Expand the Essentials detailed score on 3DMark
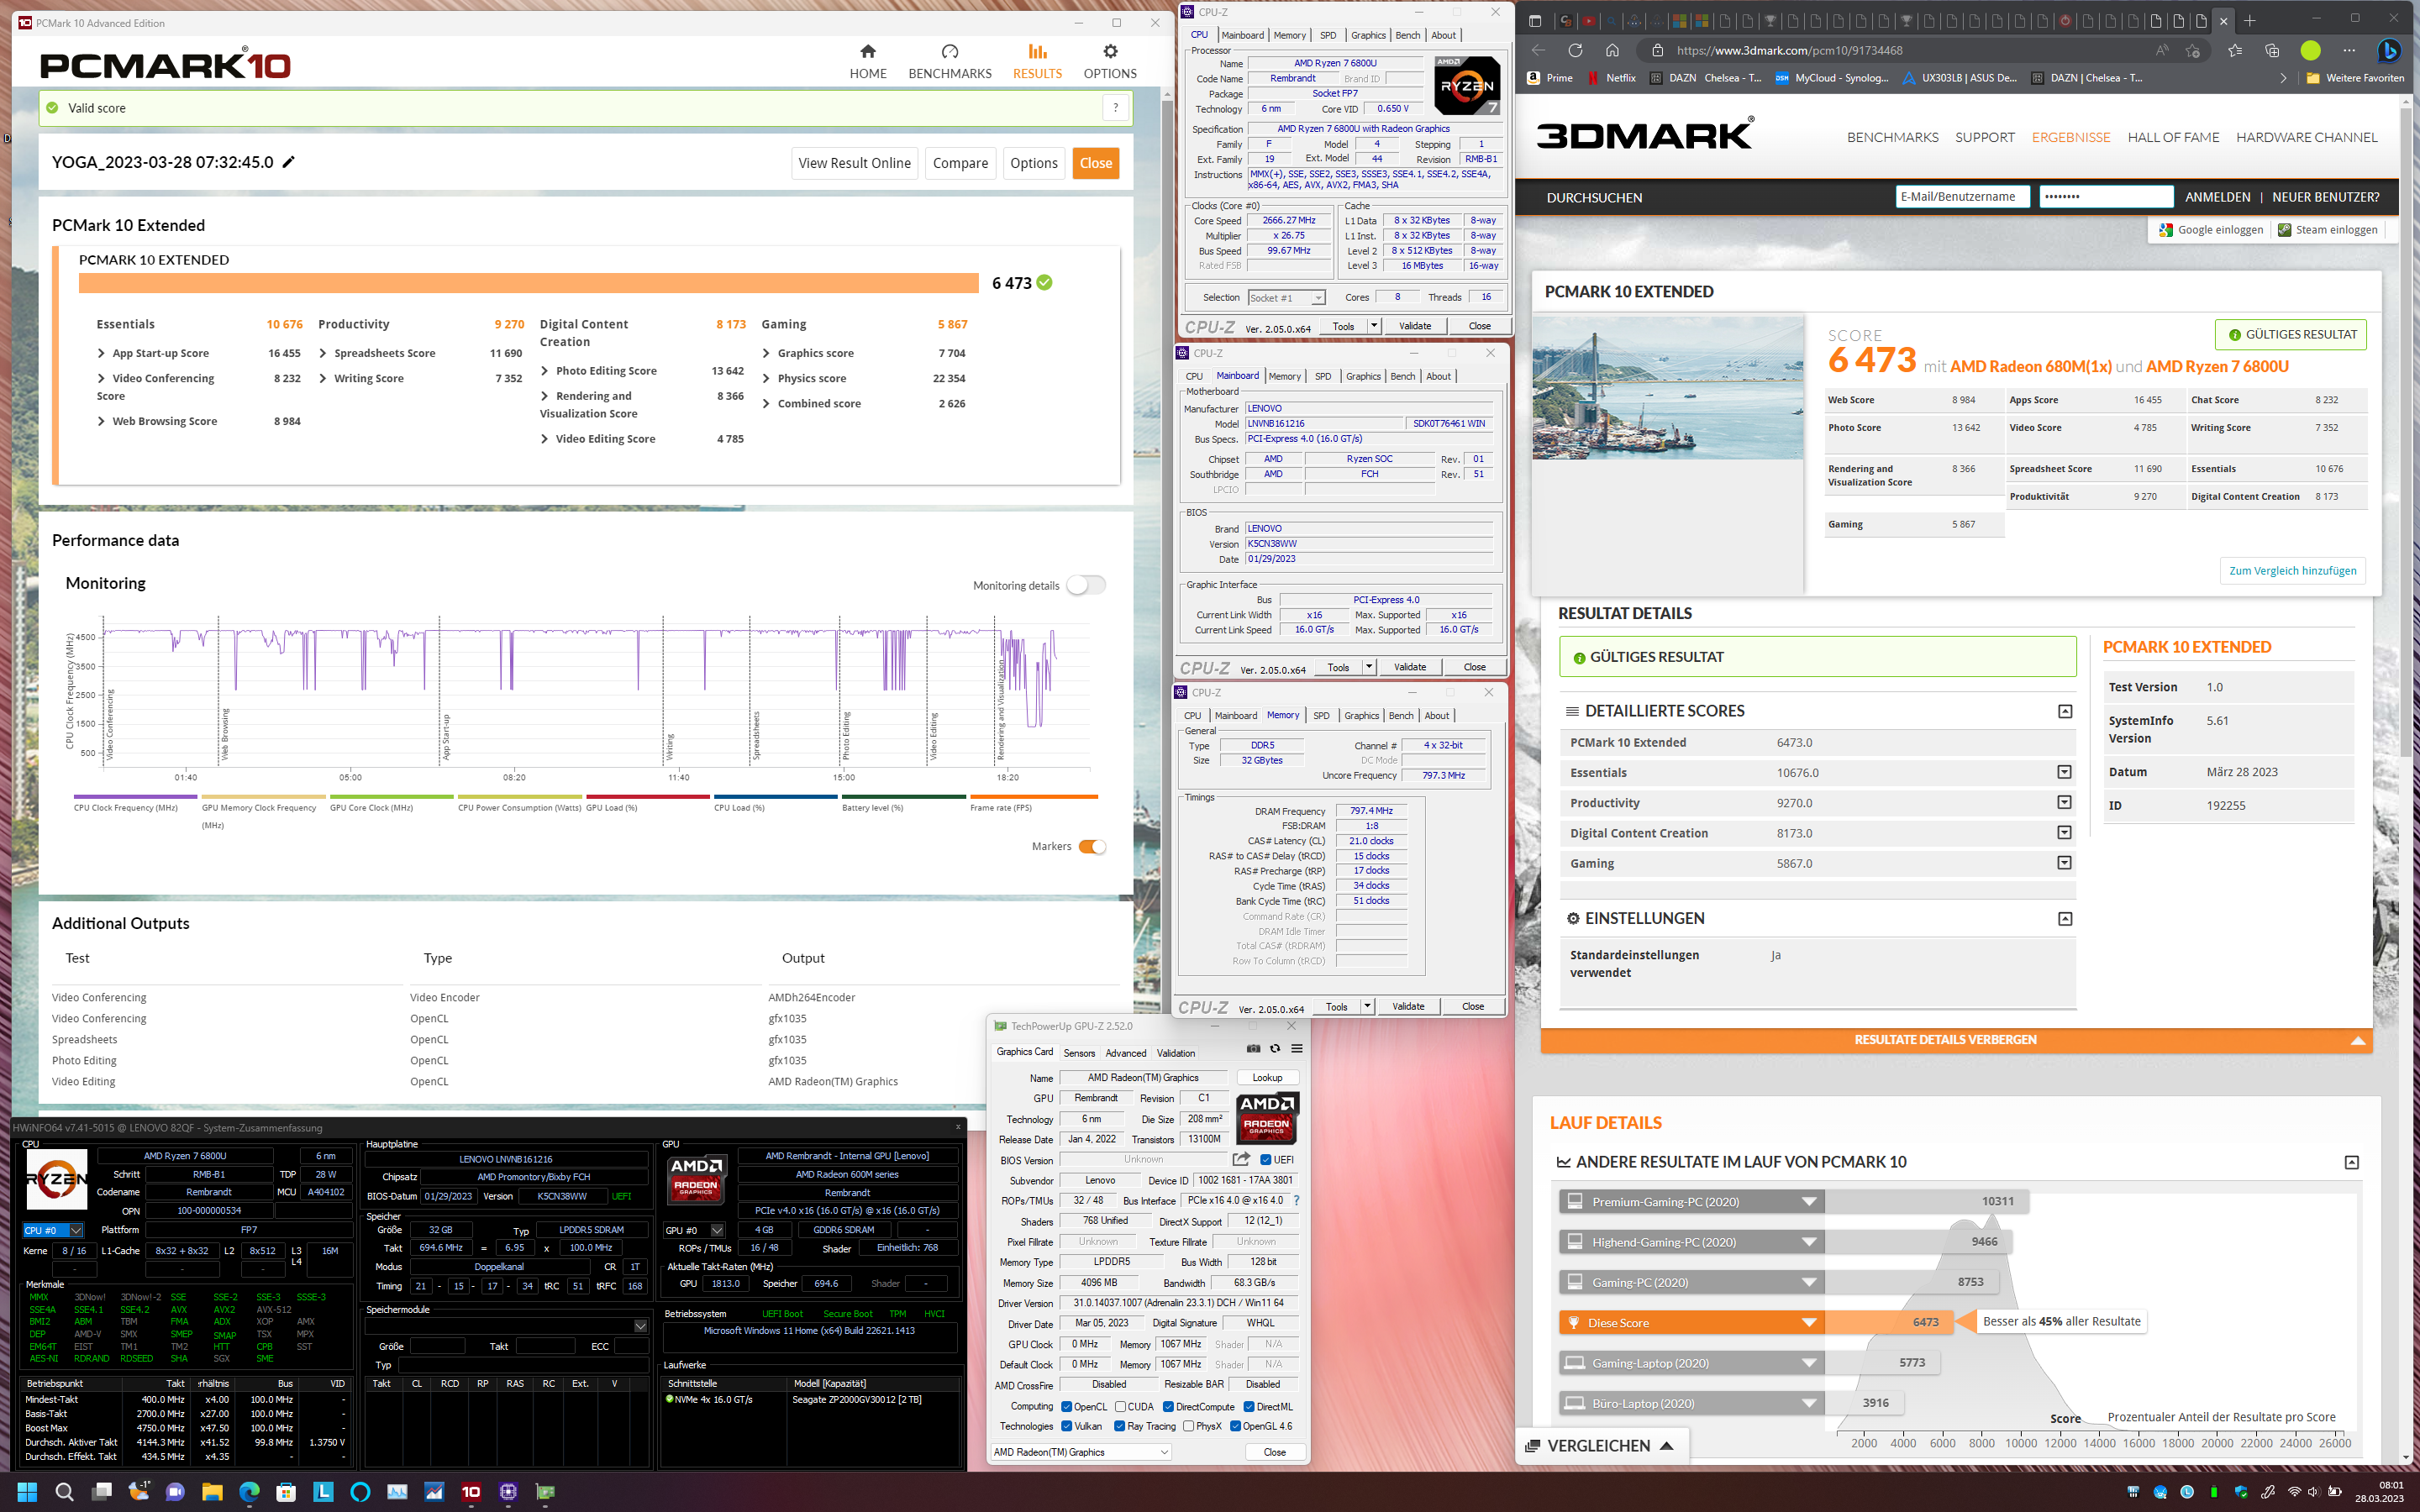Image resolution: width=2420 pixels, height=1512 pixels. pos(2064,772)
